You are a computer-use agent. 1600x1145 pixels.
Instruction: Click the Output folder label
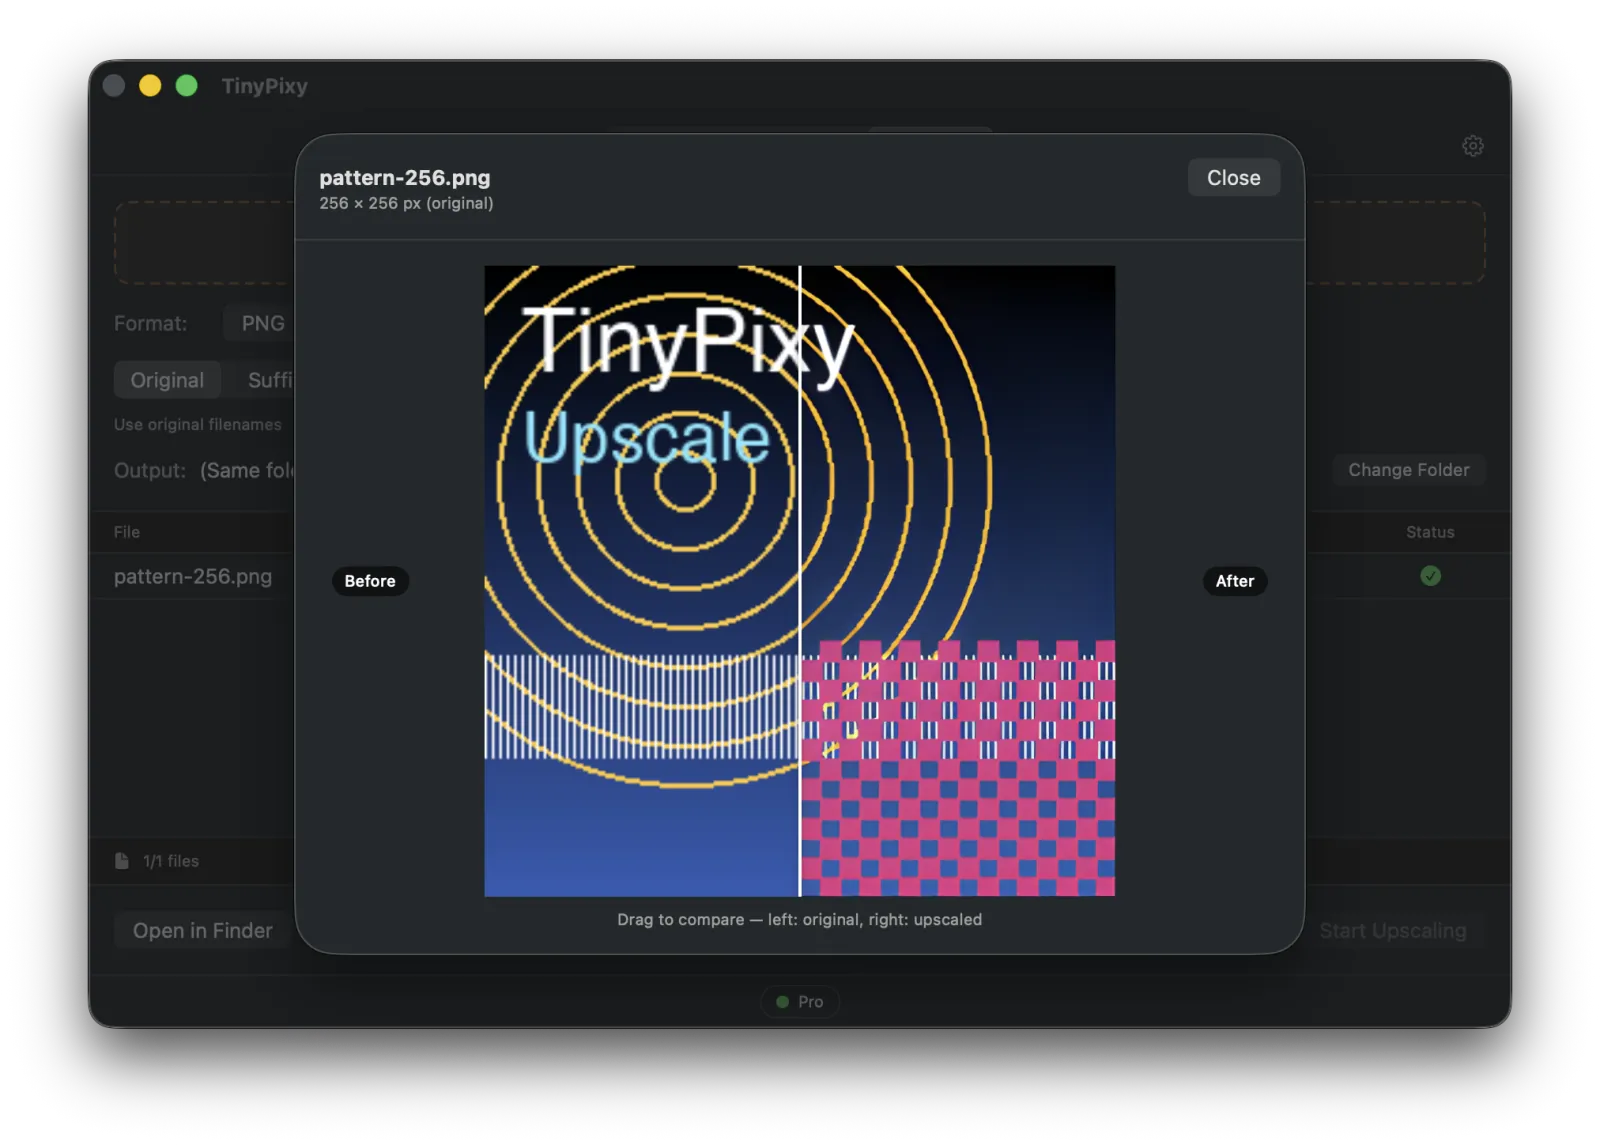[150, 470]
